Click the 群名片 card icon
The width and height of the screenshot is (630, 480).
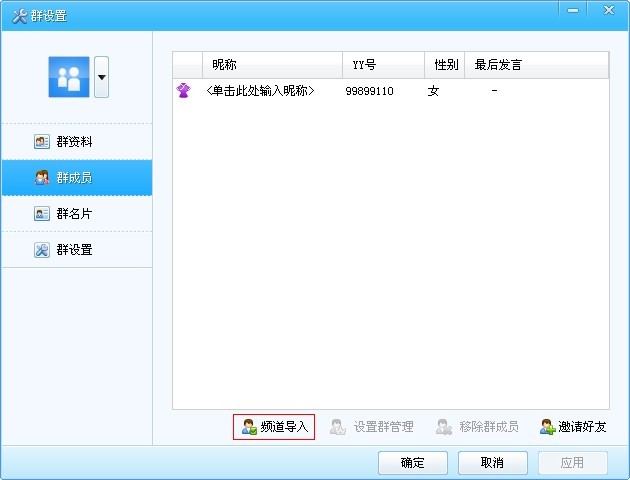click(42, 214)
